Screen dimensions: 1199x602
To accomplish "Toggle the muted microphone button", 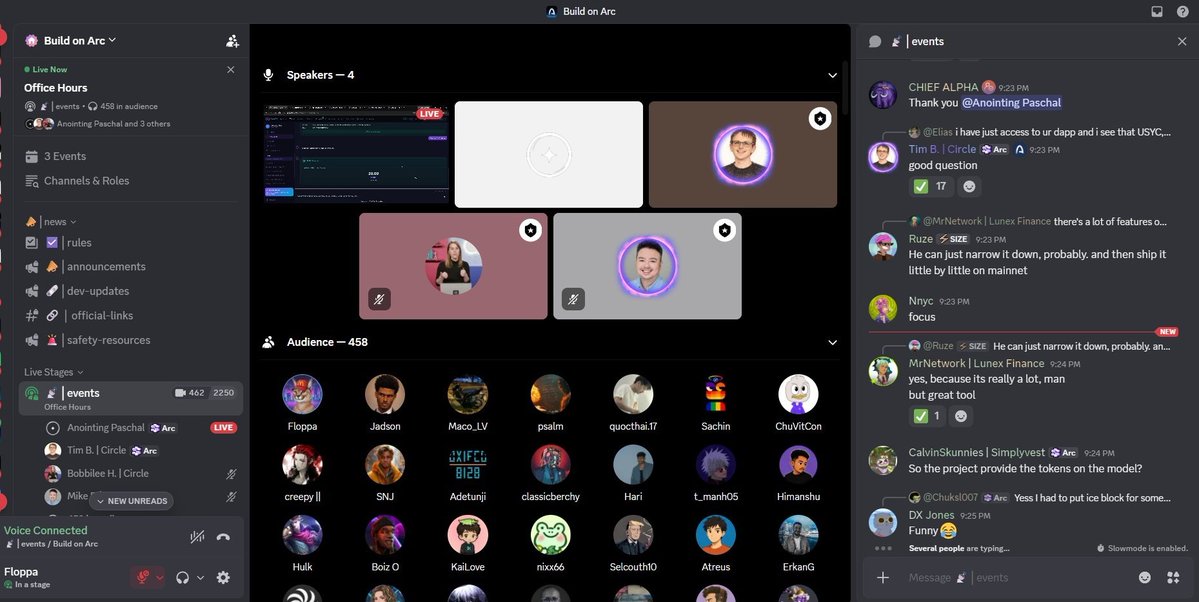I will 142,578.
